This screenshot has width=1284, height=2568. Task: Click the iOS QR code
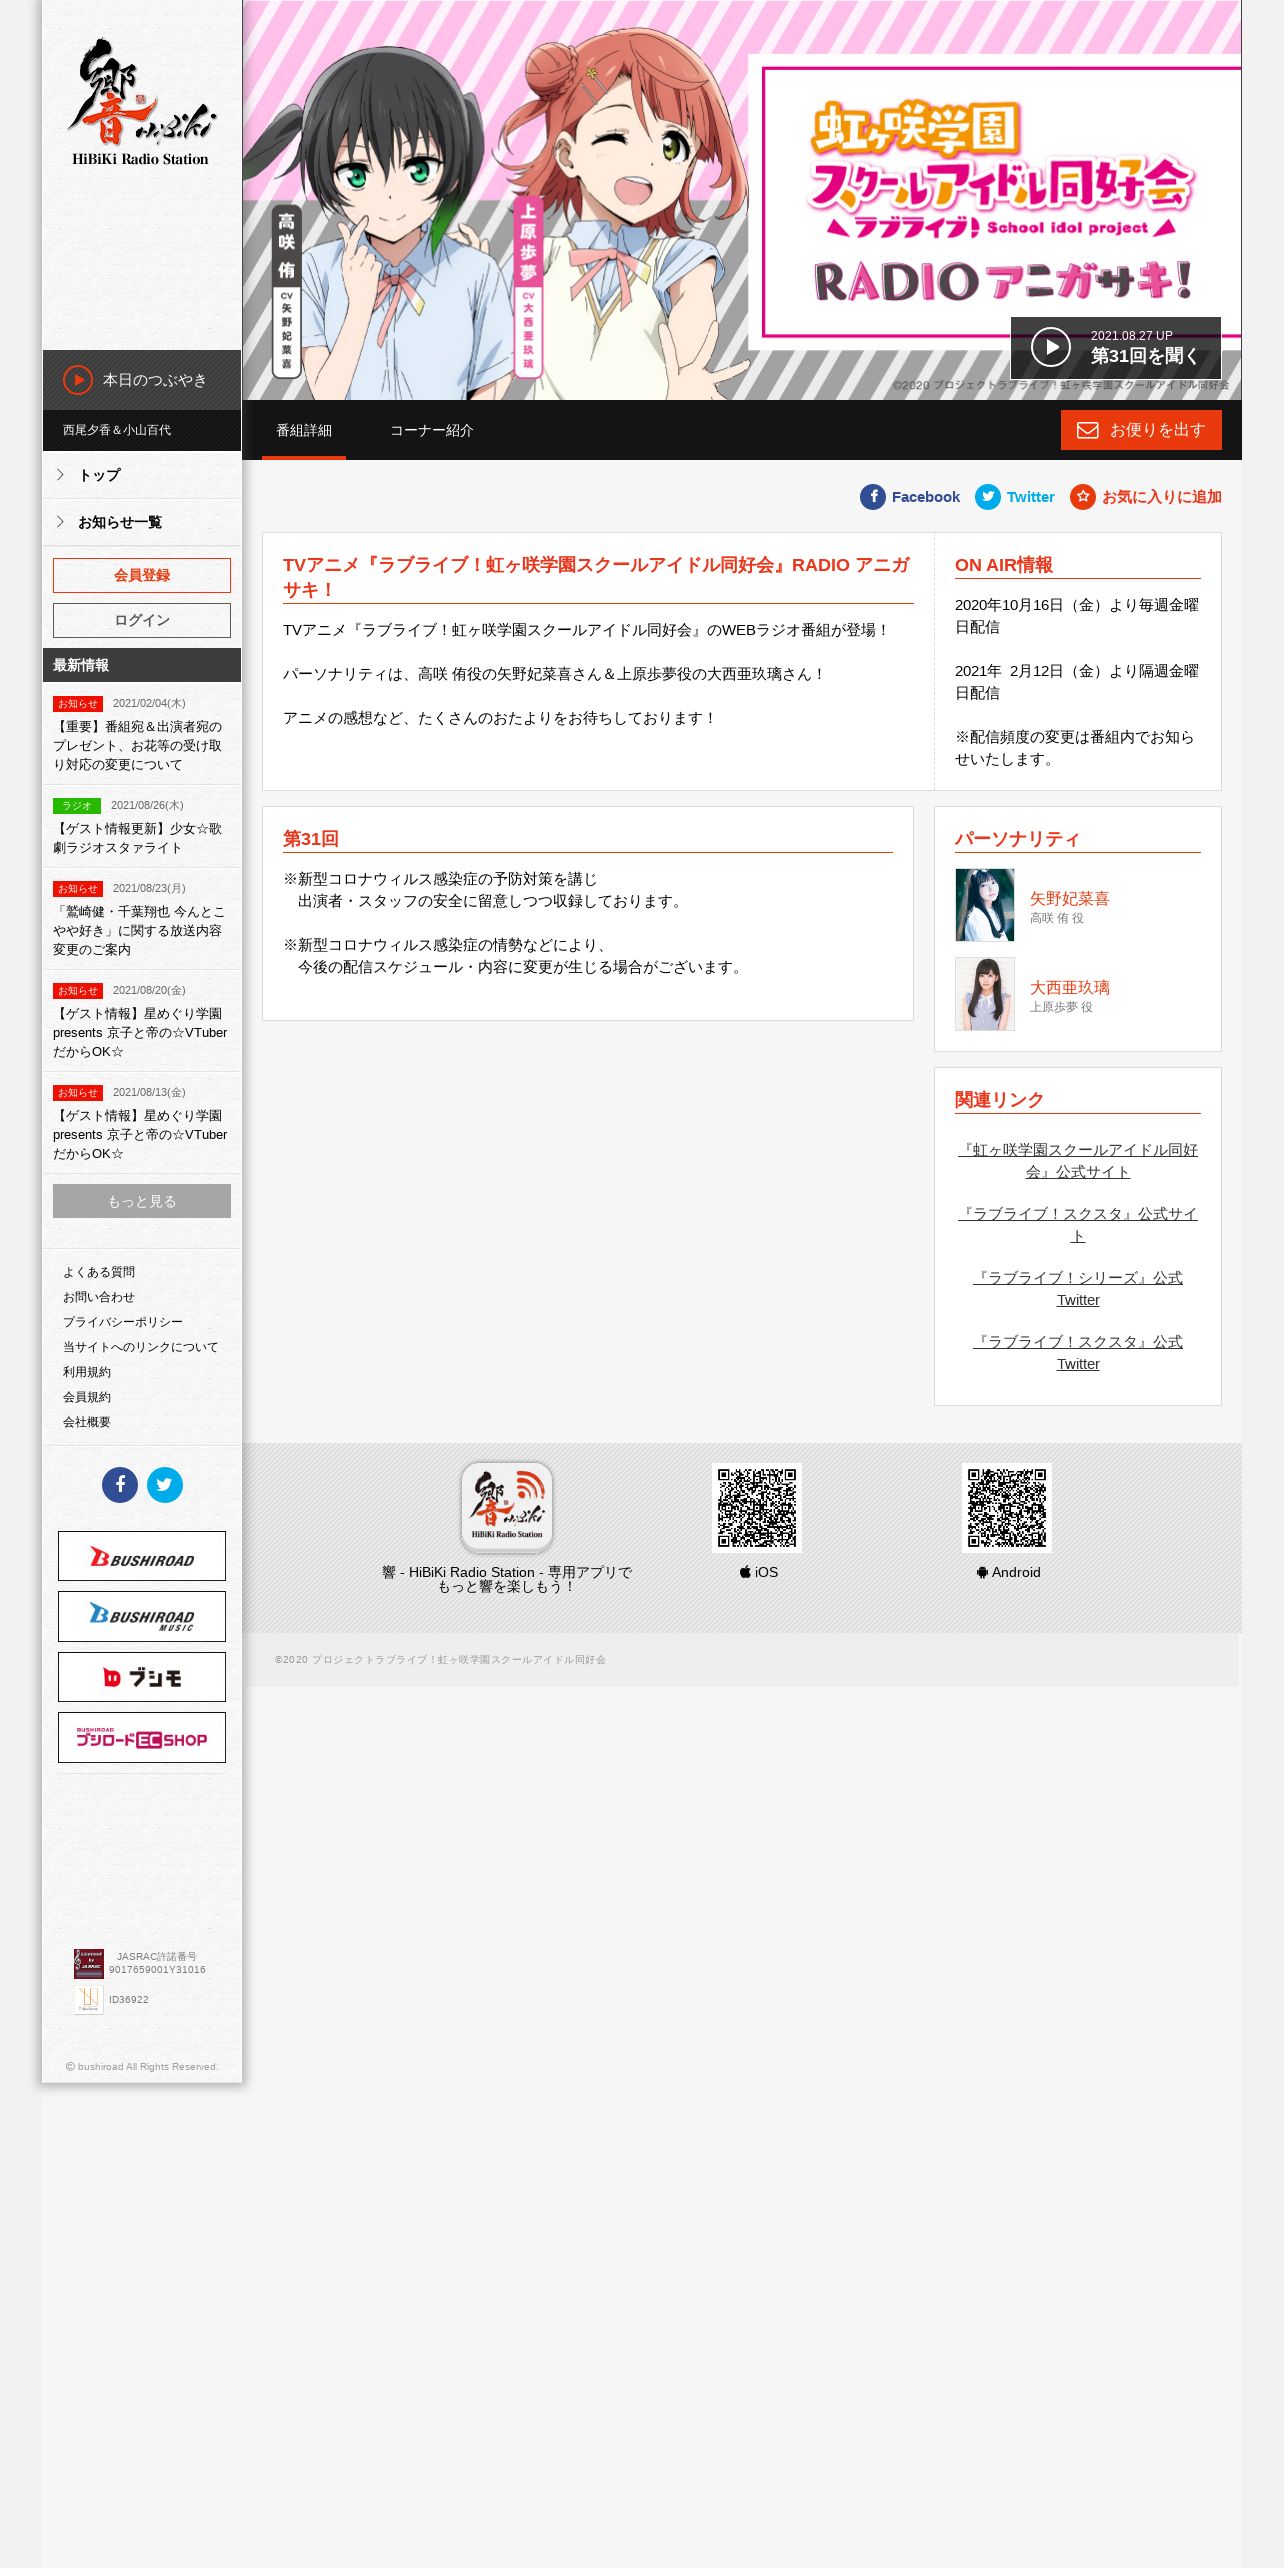757,1508
